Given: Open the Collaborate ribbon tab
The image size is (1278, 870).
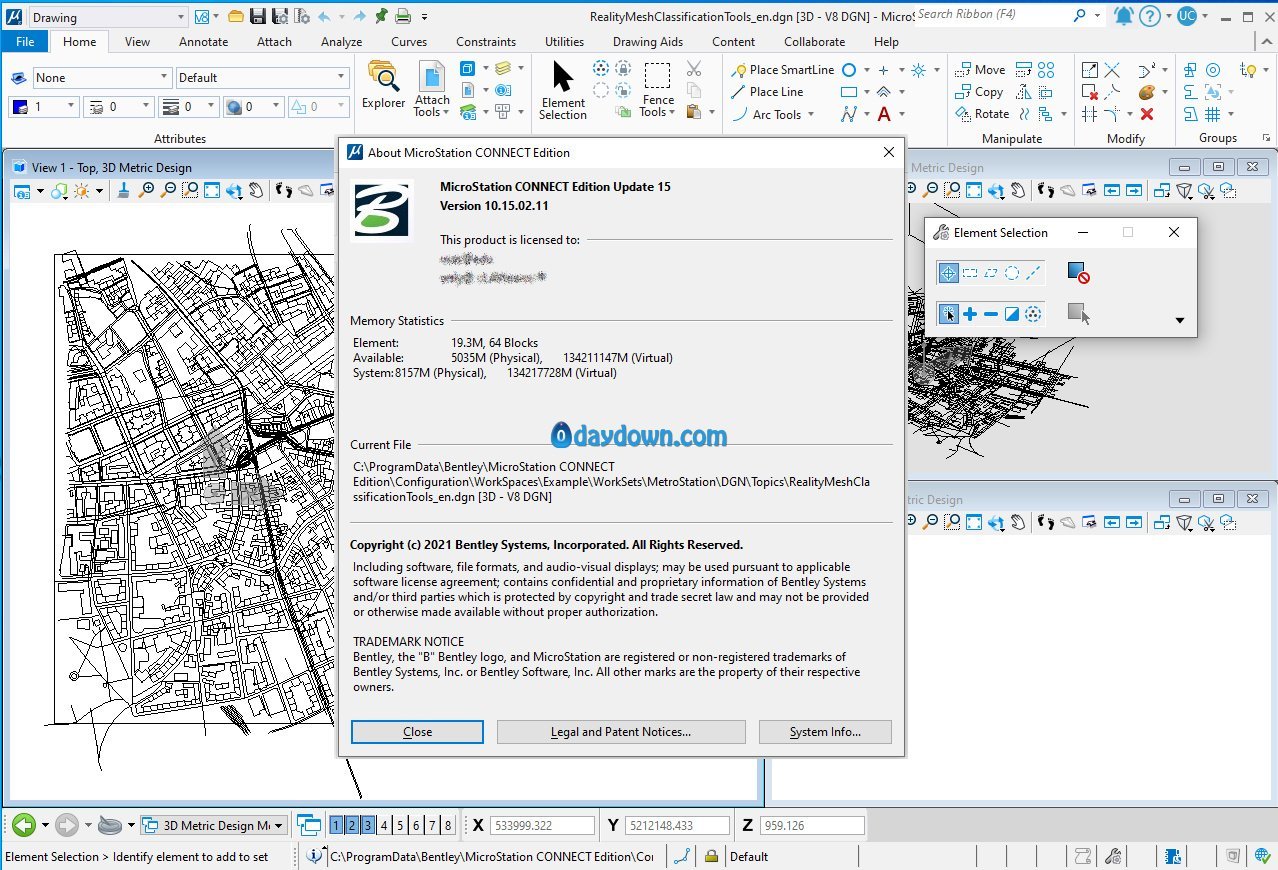Looking at the screenshot, I should (814, 42).
